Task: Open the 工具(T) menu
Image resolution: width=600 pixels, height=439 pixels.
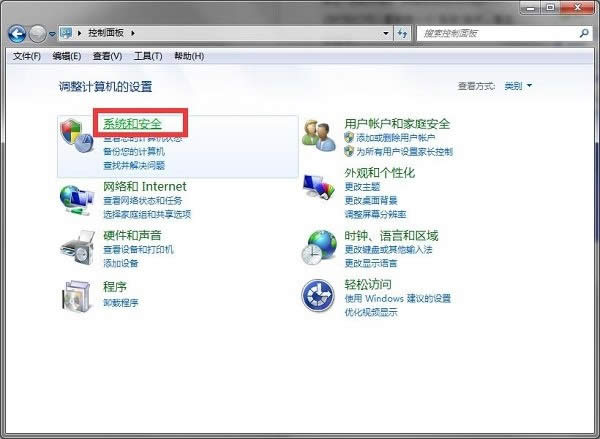Action: pyautogui.click(x=148, y=56)
